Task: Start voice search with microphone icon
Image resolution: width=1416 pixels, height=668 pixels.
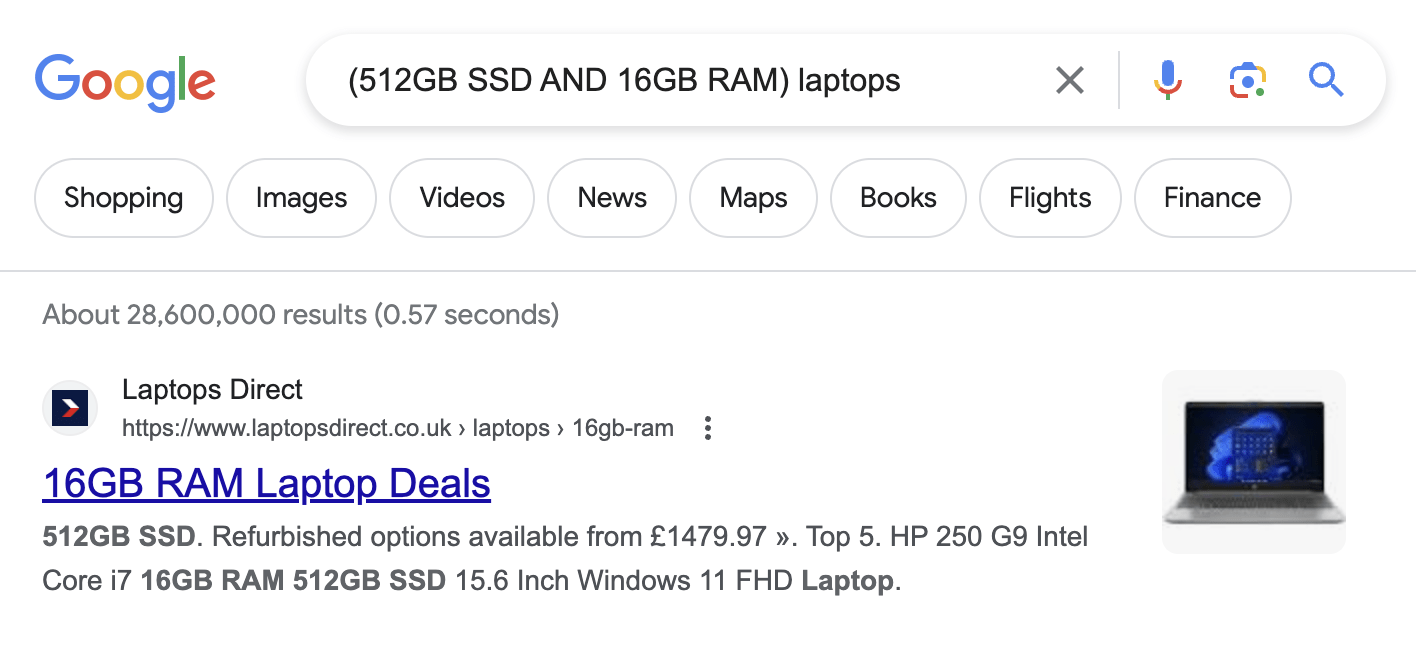Action: [x=1167, y=80]
